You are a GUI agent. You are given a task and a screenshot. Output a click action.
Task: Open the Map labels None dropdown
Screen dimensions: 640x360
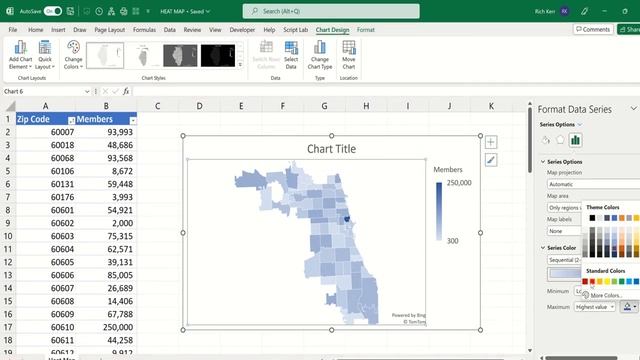pyautogui.click(x=564, y=231)
